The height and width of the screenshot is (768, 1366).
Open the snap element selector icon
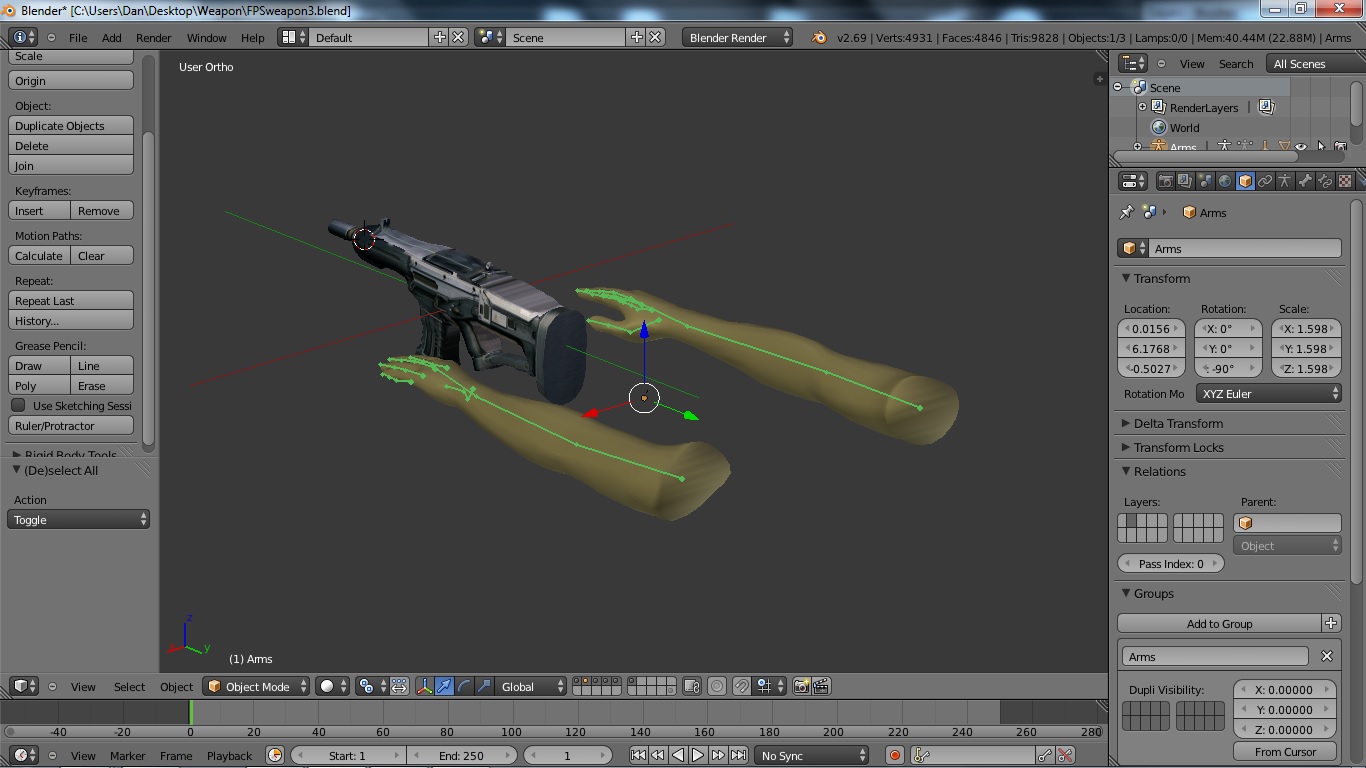tap(769, 686)
